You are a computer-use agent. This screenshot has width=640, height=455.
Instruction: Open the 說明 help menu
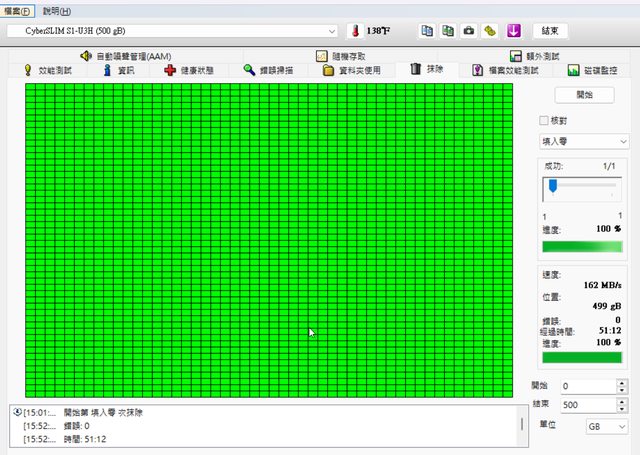click(x=56, y=10)
